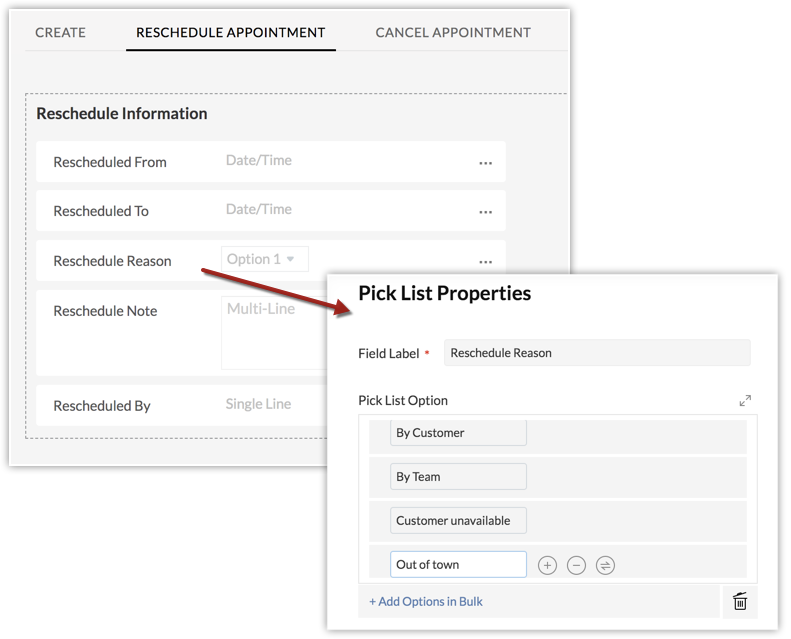Image resolution: width=791 pixels, height=639 pixels.
Task: Open options menu for Rescheduled To field
Action: click(485, 212)
